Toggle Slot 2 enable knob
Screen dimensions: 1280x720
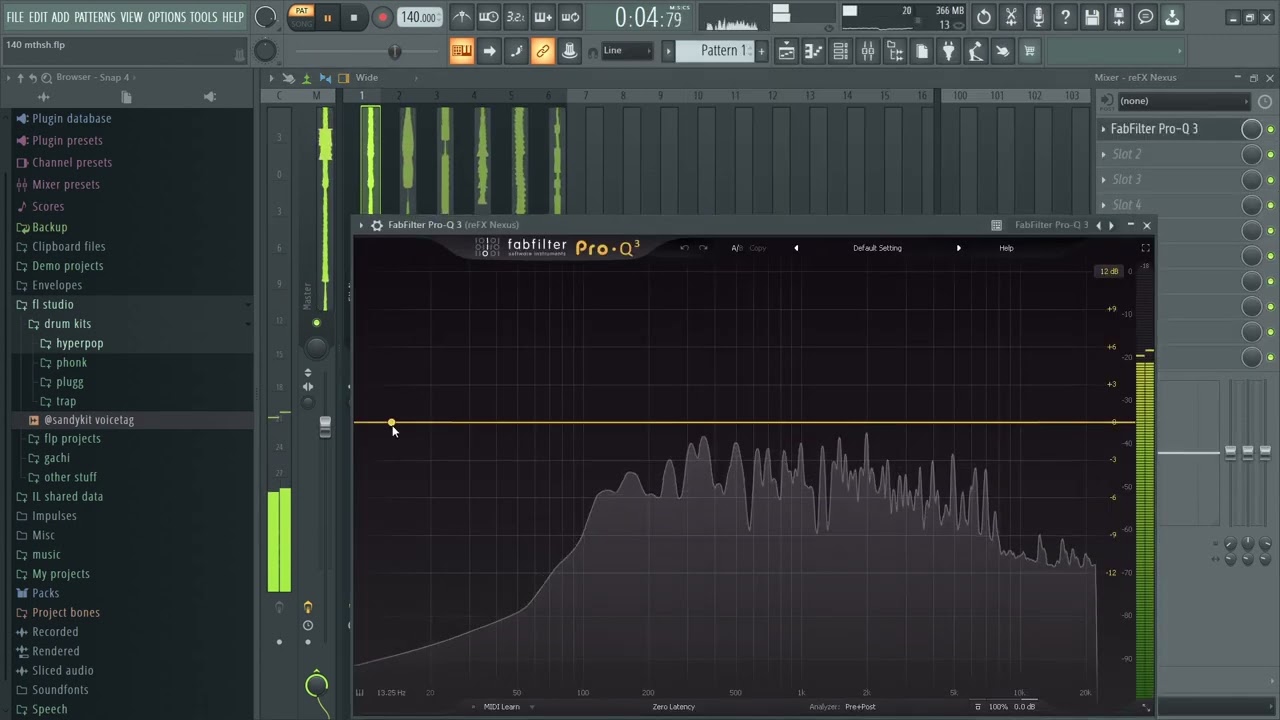point(1251,154)
